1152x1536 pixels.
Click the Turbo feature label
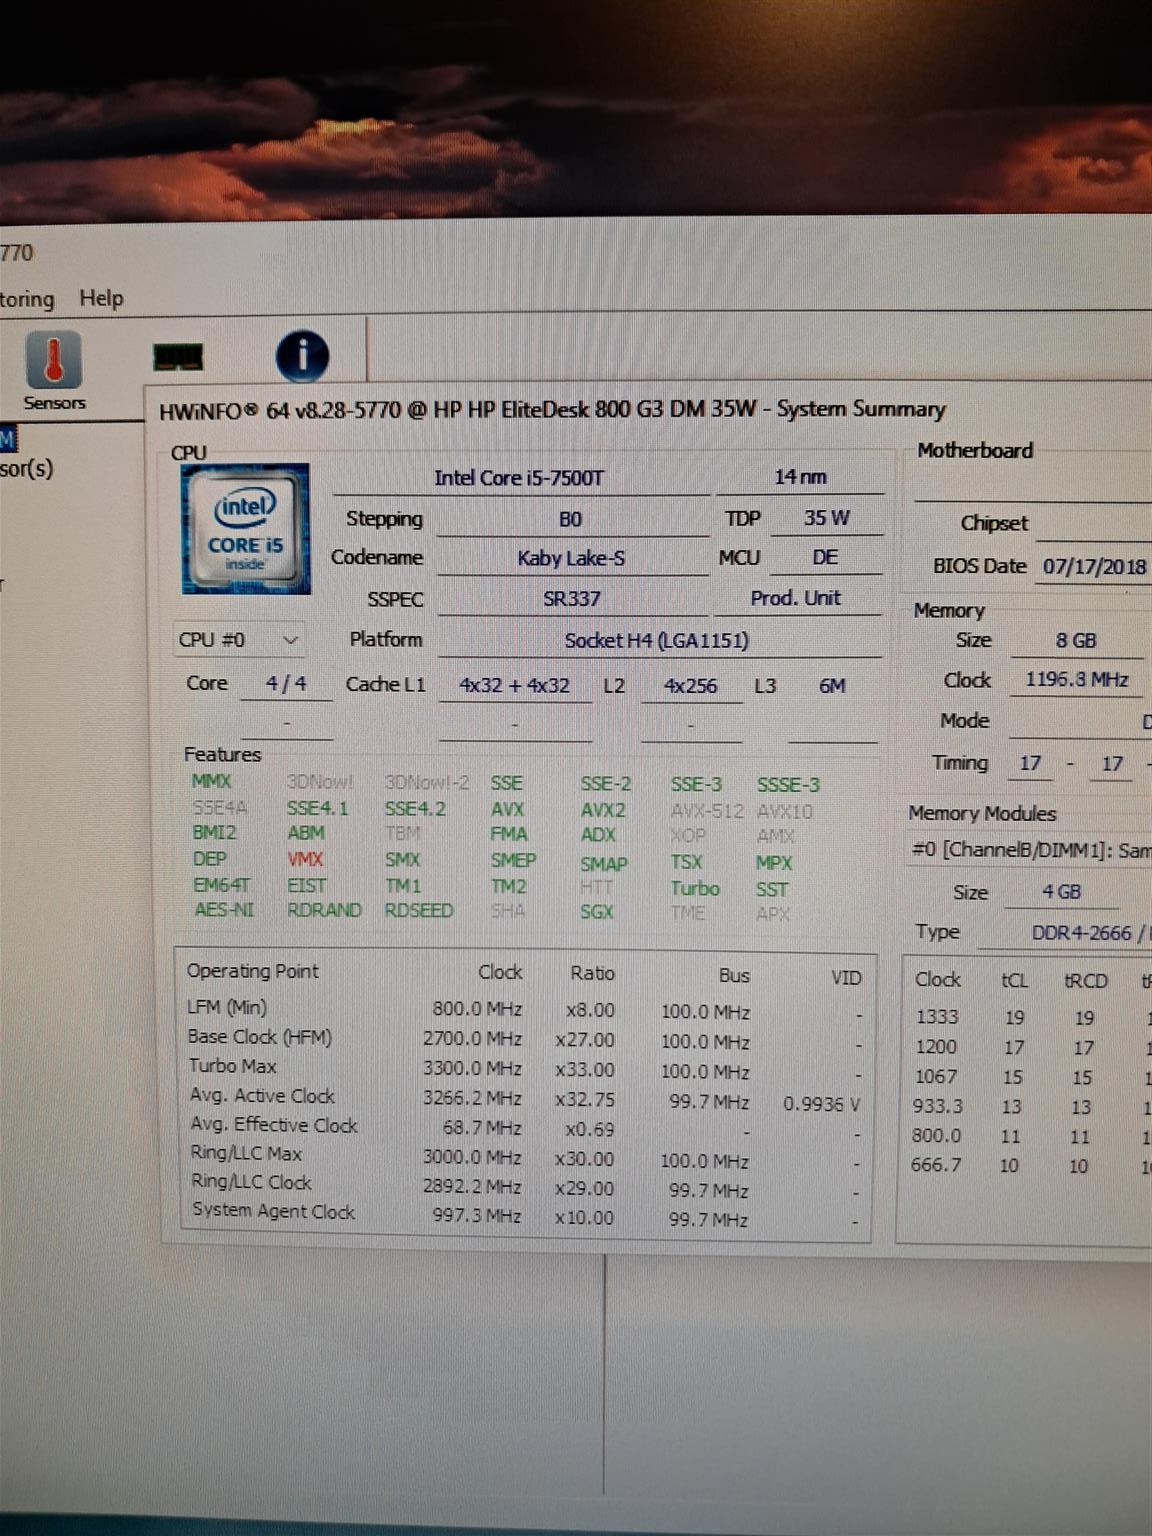[x=695, y=888]
